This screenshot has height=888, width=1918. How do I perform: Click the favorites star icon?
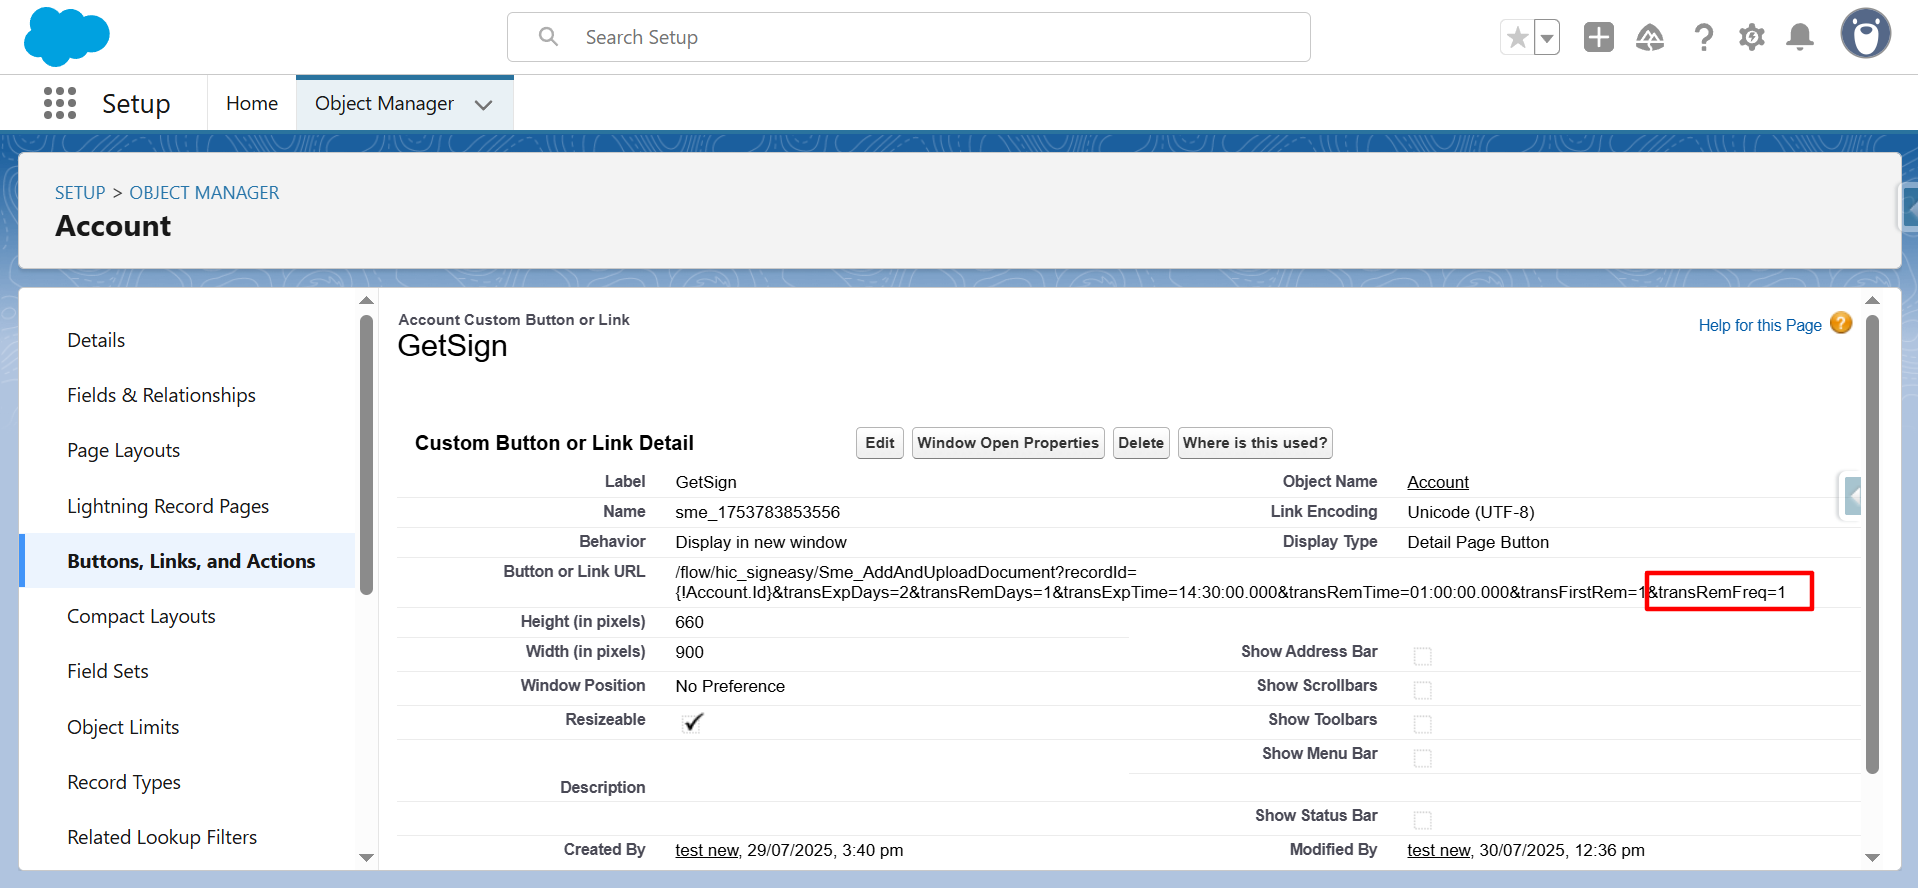point(1517,38)
